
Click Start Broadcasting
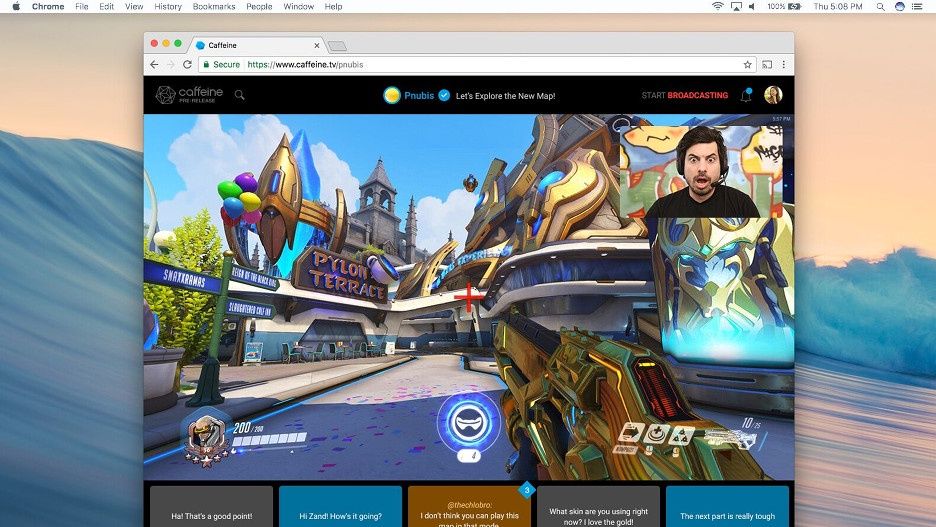[x=685, y=95]
